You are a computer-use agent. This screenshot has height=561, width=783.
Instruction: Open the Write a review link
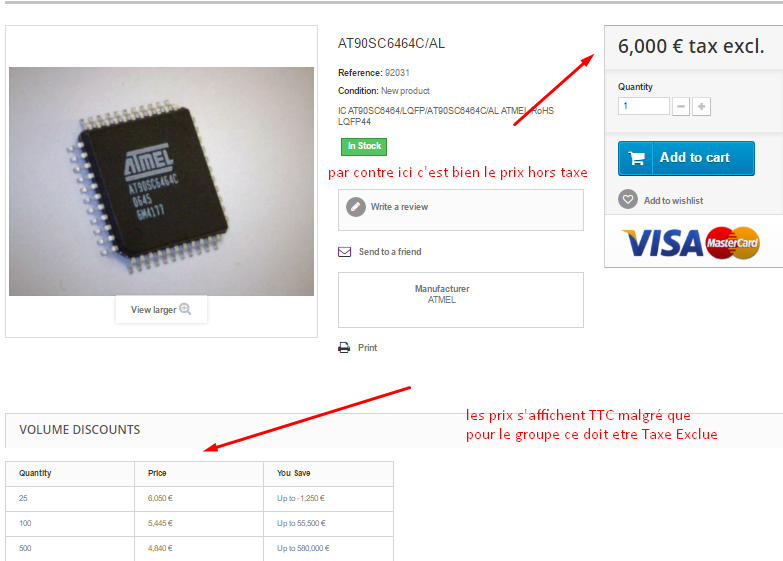pos(399,207)
